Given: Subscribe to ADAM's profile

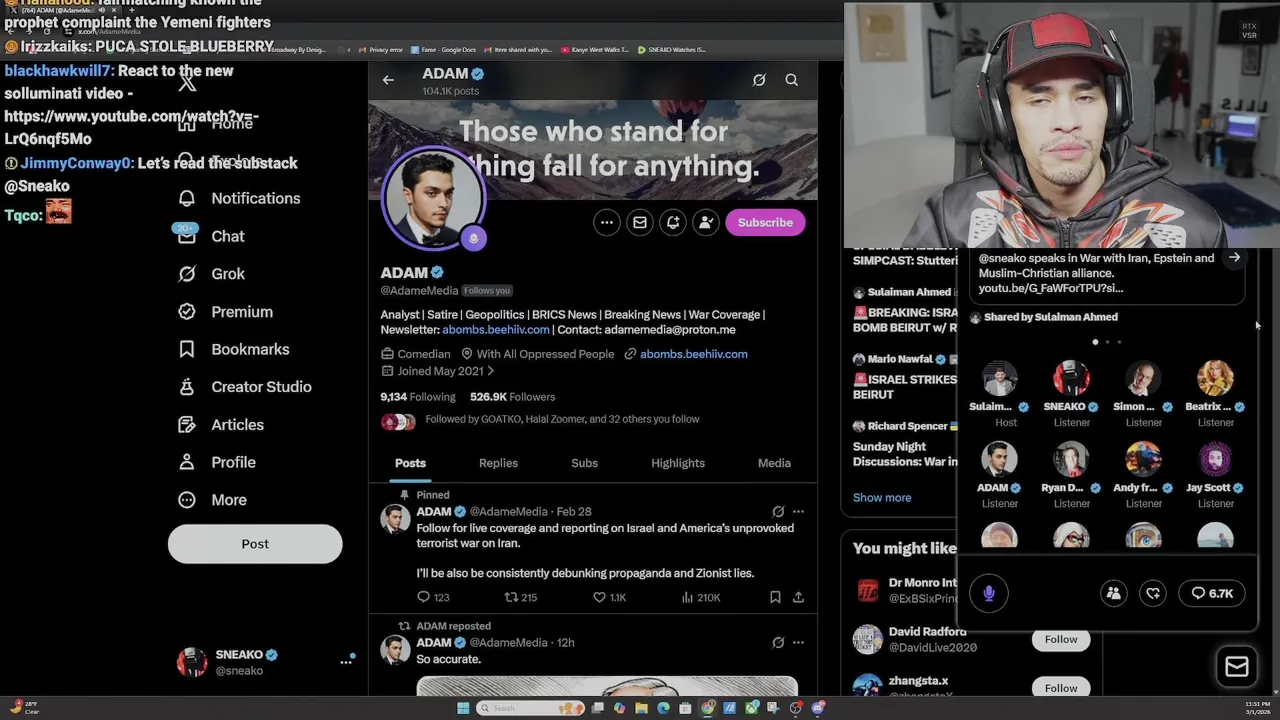Looking at the screenshot, I should coord(765,222).
